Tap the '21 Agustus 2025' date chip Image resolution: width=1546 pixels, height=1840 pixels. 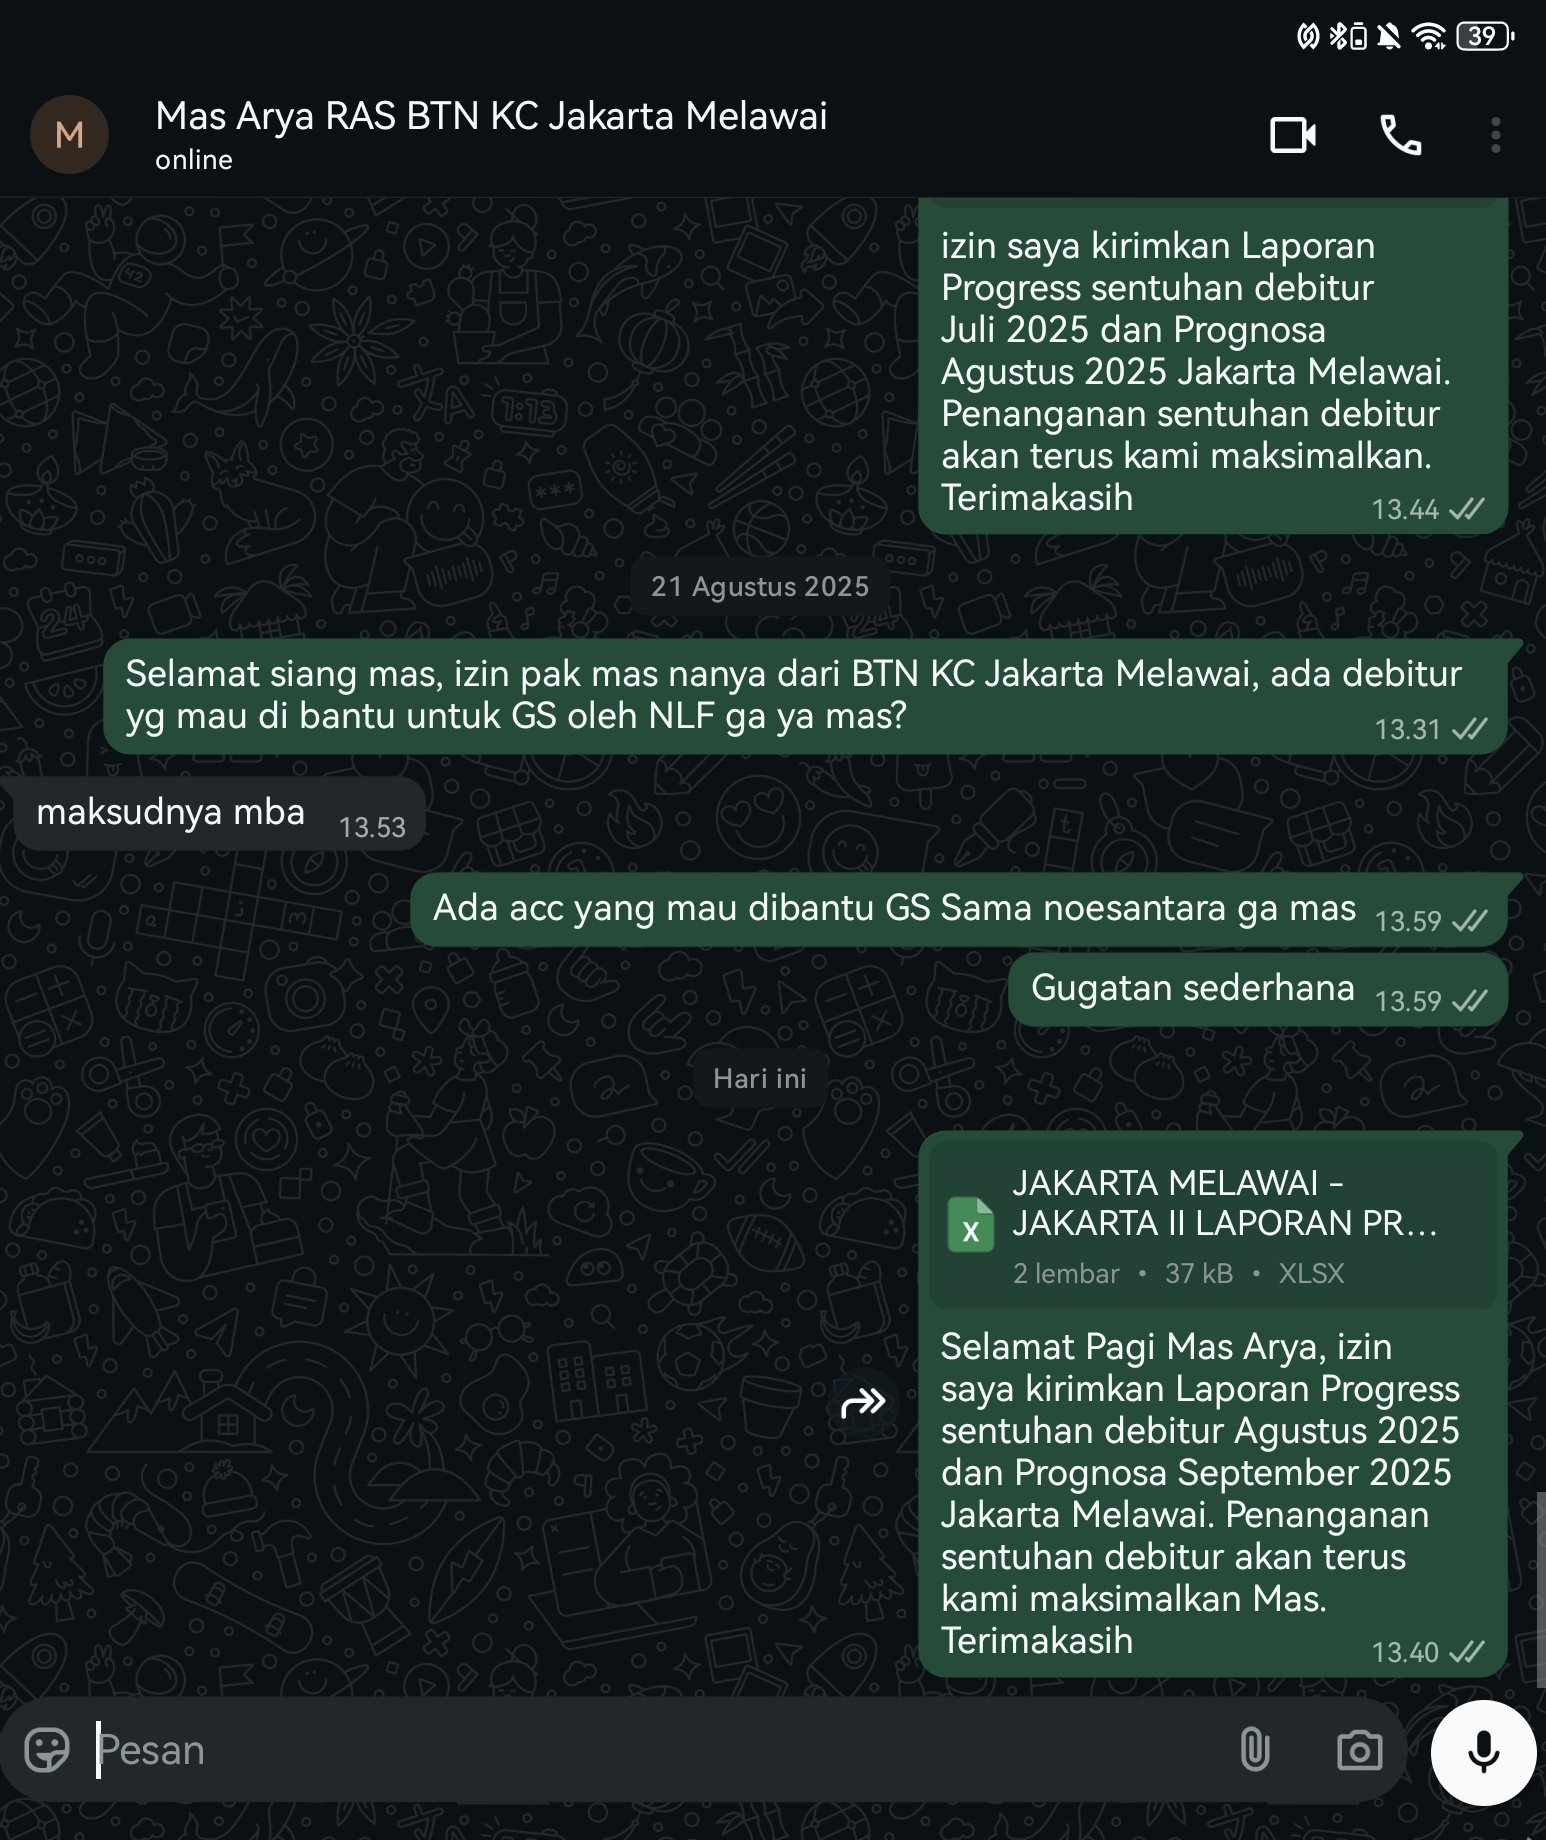760,586
